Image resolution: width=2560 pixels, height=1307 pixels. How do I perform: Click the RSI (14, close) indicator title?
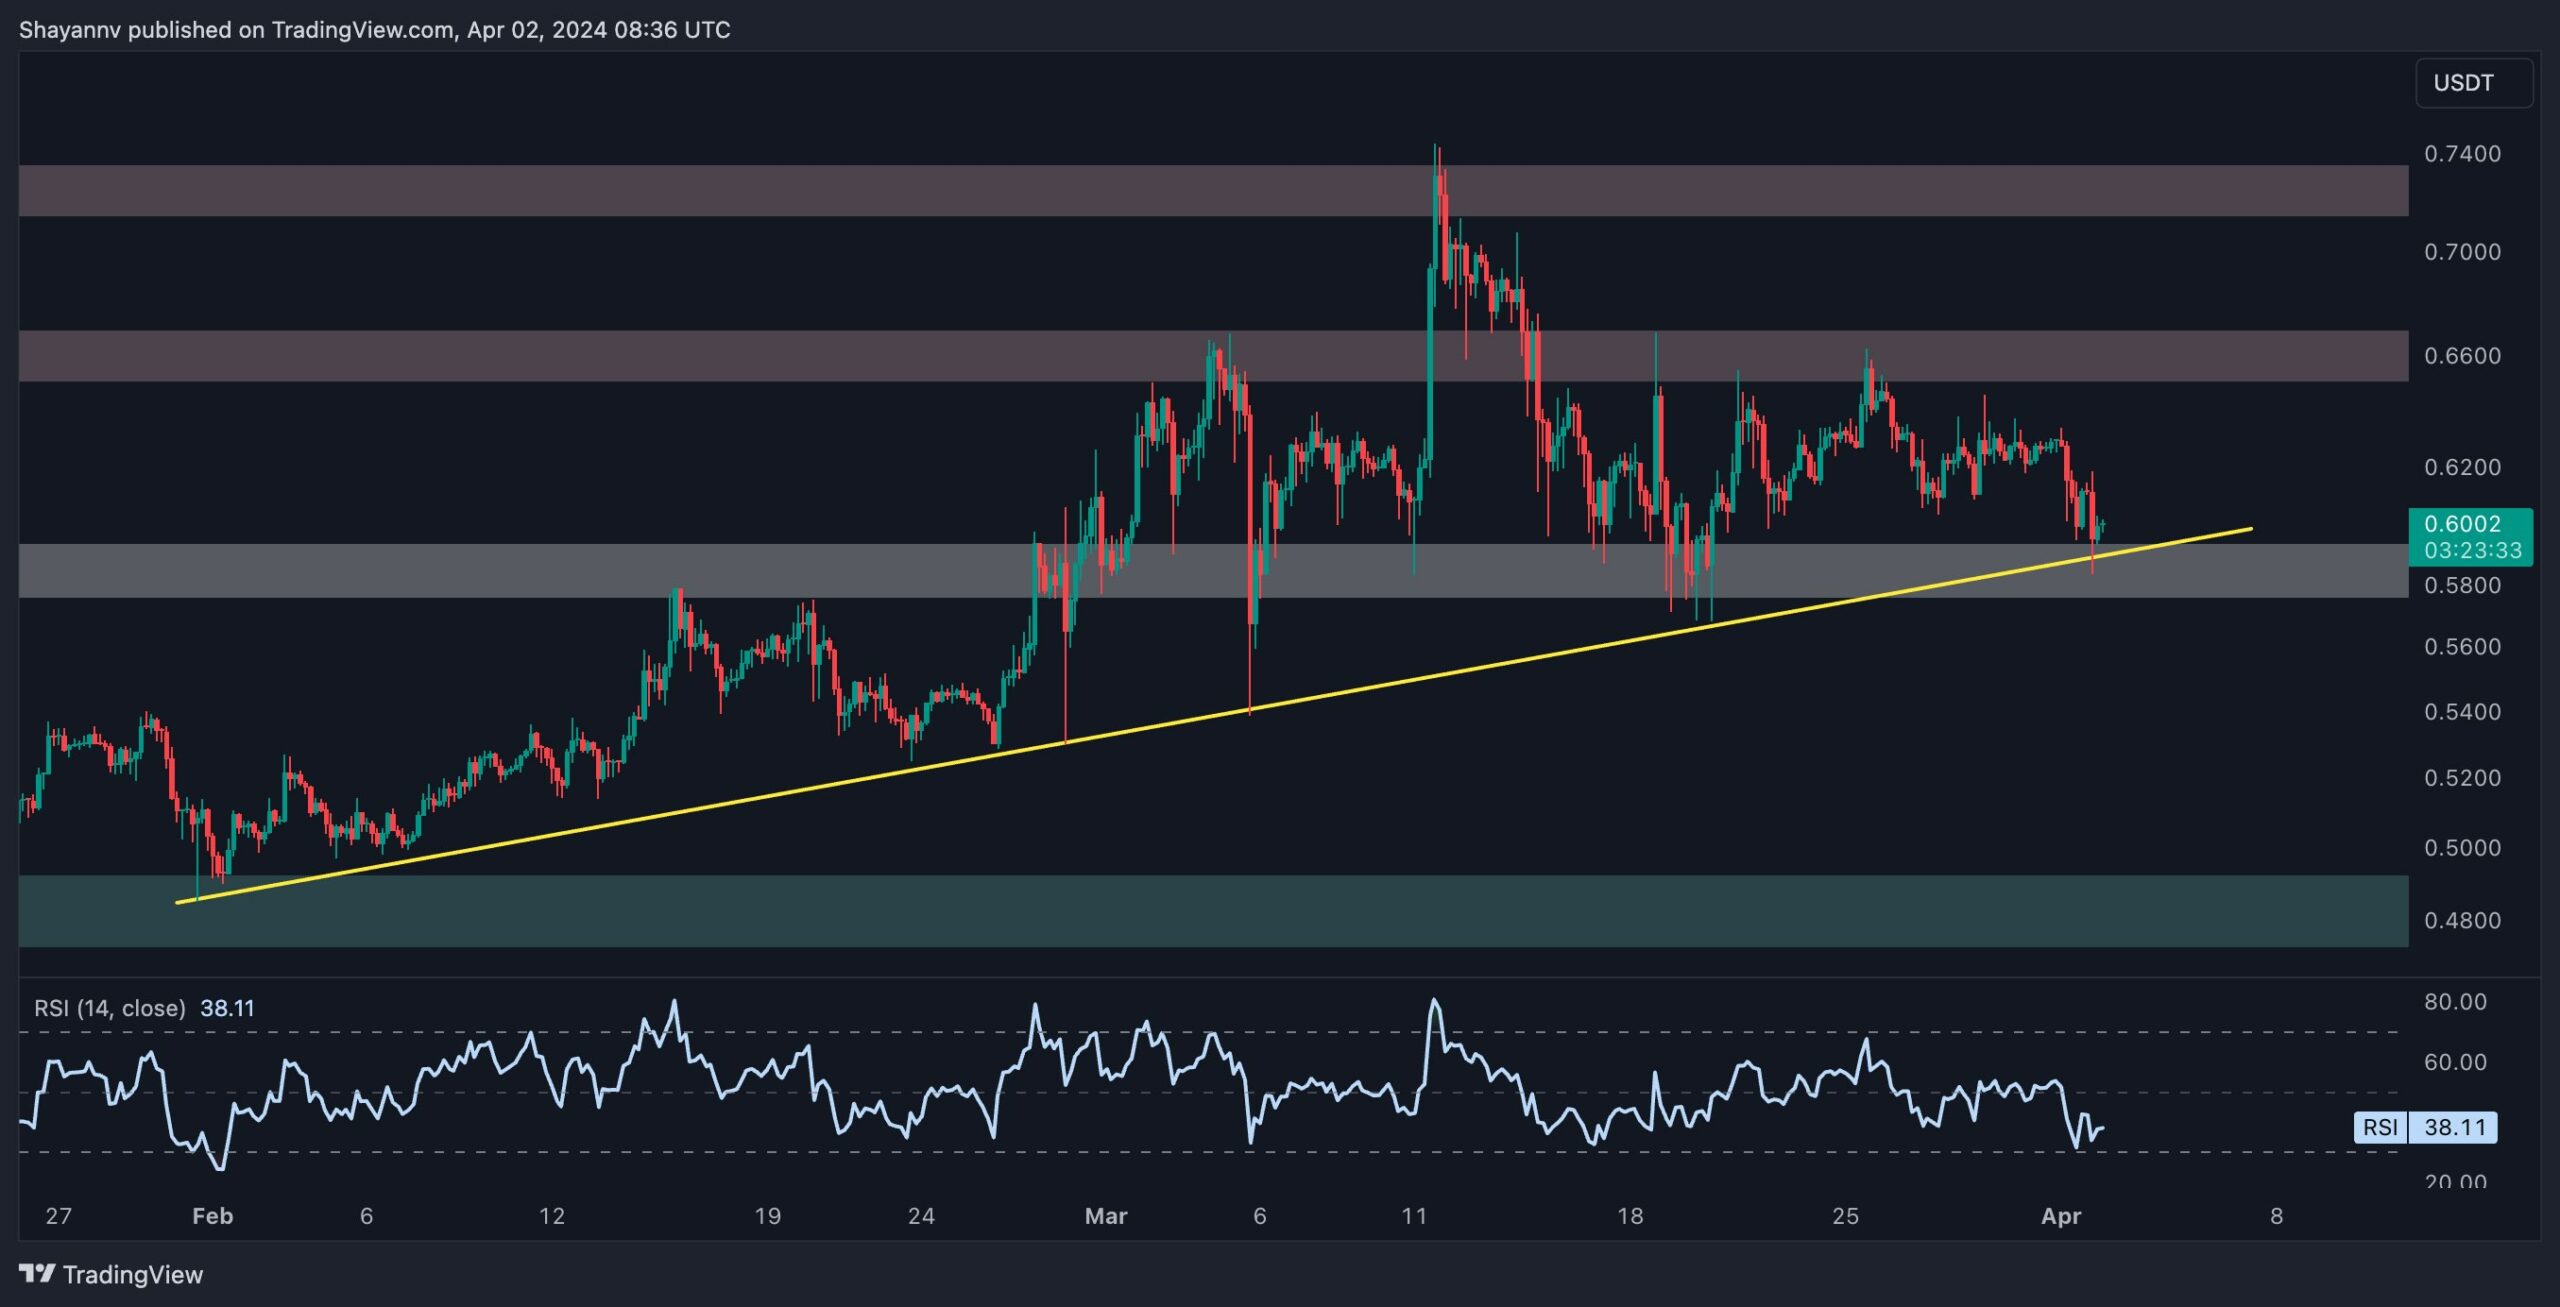(110, 1008)
